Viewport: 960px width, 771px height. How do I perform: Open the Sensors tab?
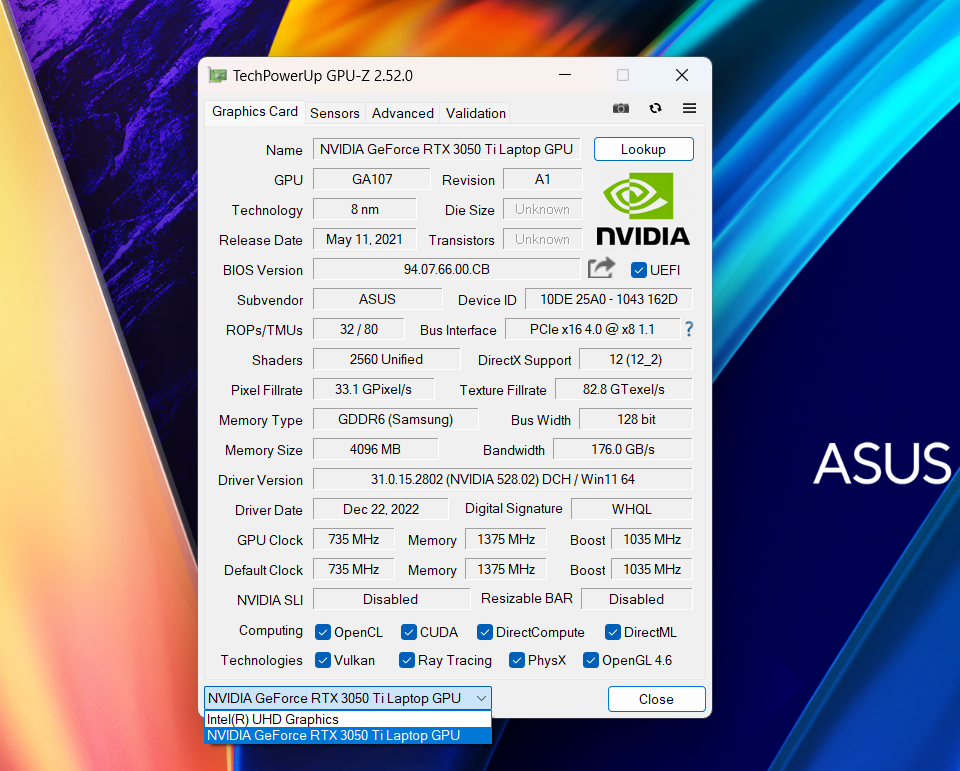coord(335,113)
